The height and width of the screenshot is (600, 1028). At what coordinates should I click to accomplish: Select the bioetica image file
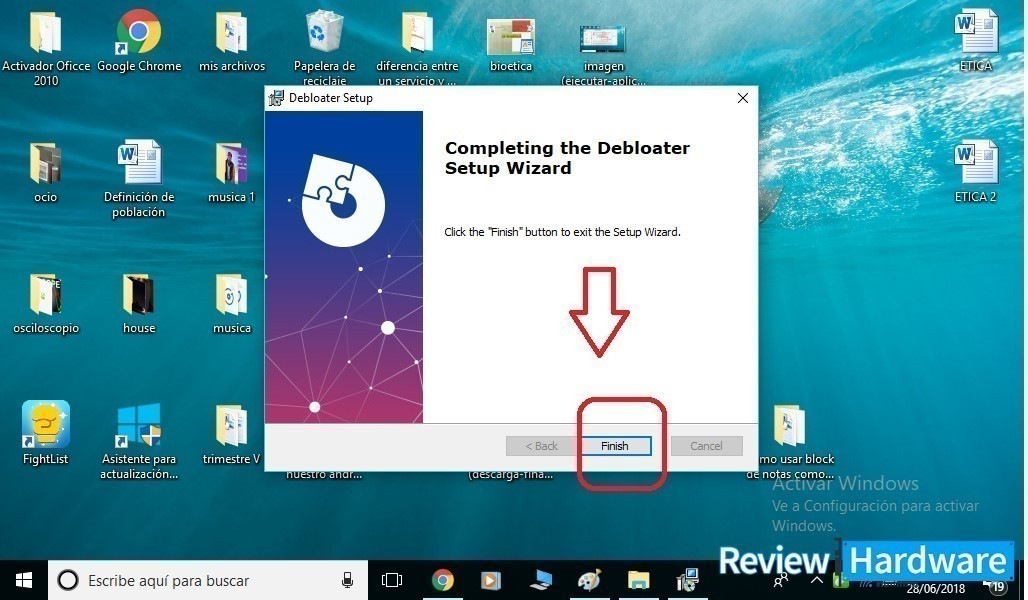511,43
